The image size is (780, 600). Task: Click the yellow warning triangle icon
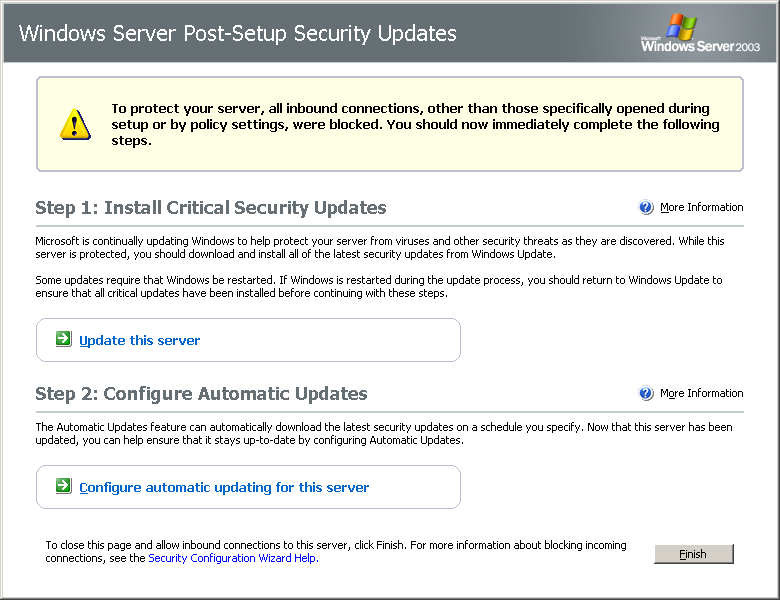click(75, 124)
